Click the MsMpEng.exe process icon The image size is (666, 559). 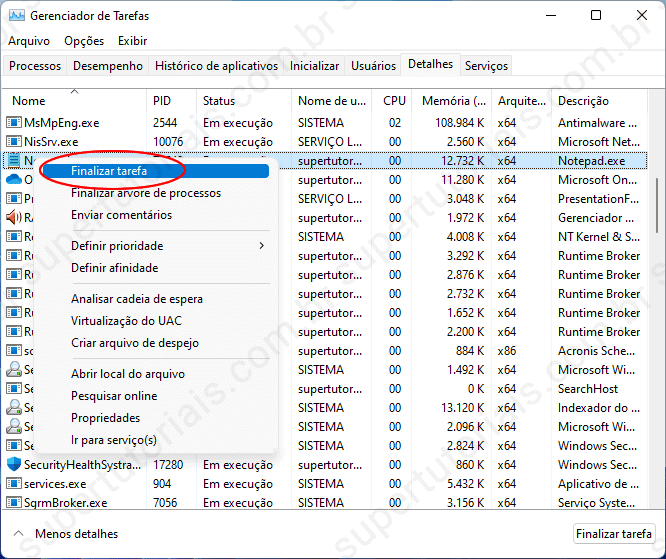(14, 123)
